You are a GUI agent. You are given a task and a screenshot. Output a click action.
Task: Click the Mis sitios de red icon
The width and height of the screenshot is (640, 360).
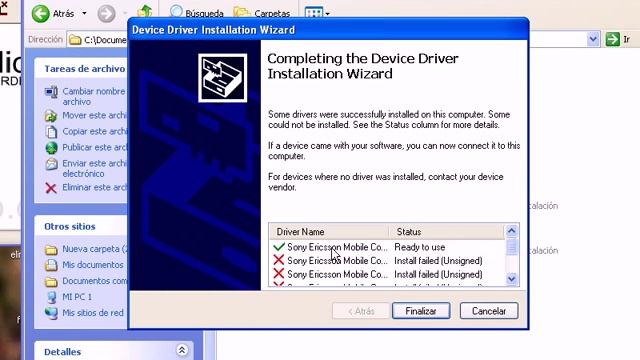pyautogui.click(x=51, y=313)
